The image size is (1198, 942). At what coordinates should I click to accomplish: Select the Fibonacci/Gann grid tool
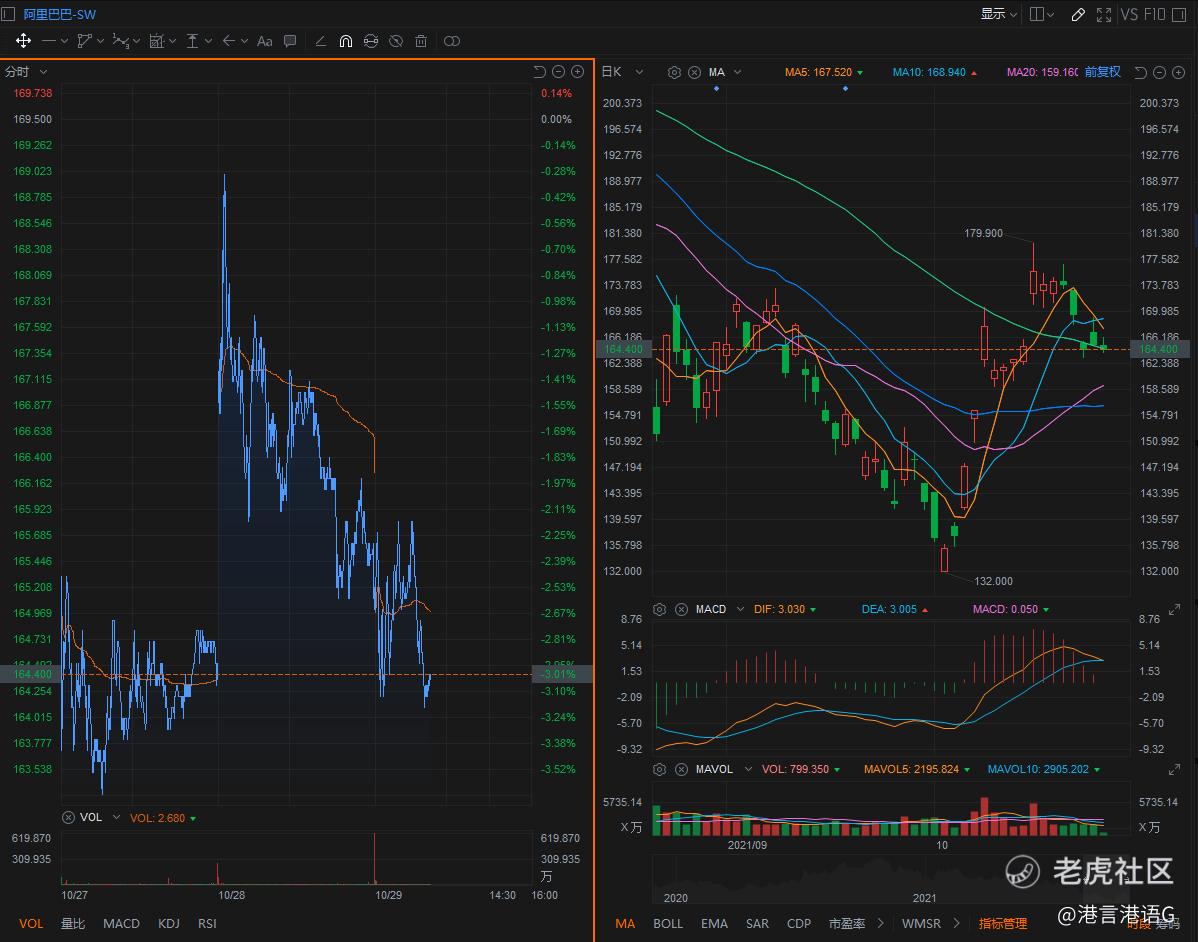pos(157,41)
